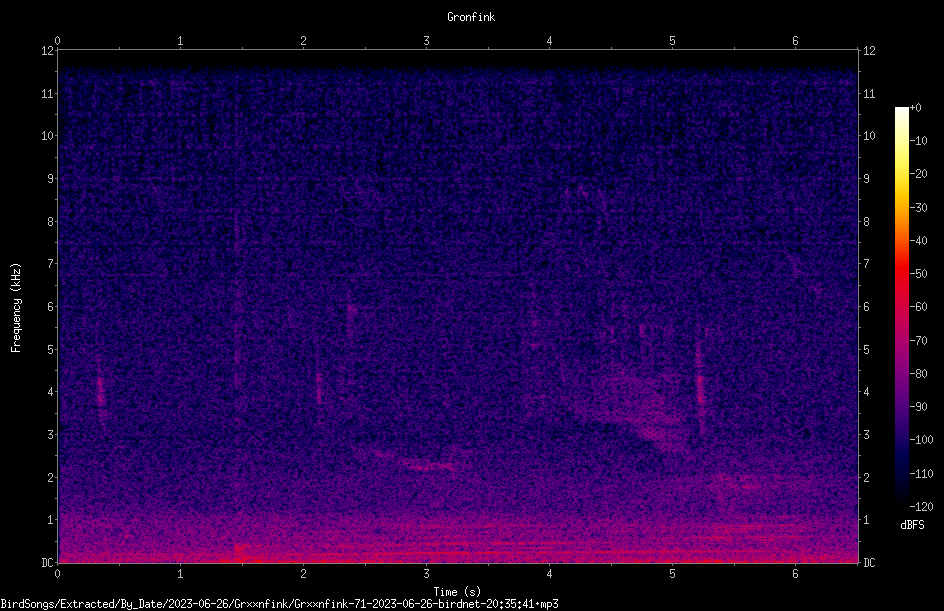
Task: Select the Frequency (kHz) axis label
Action: click(16, 308)
